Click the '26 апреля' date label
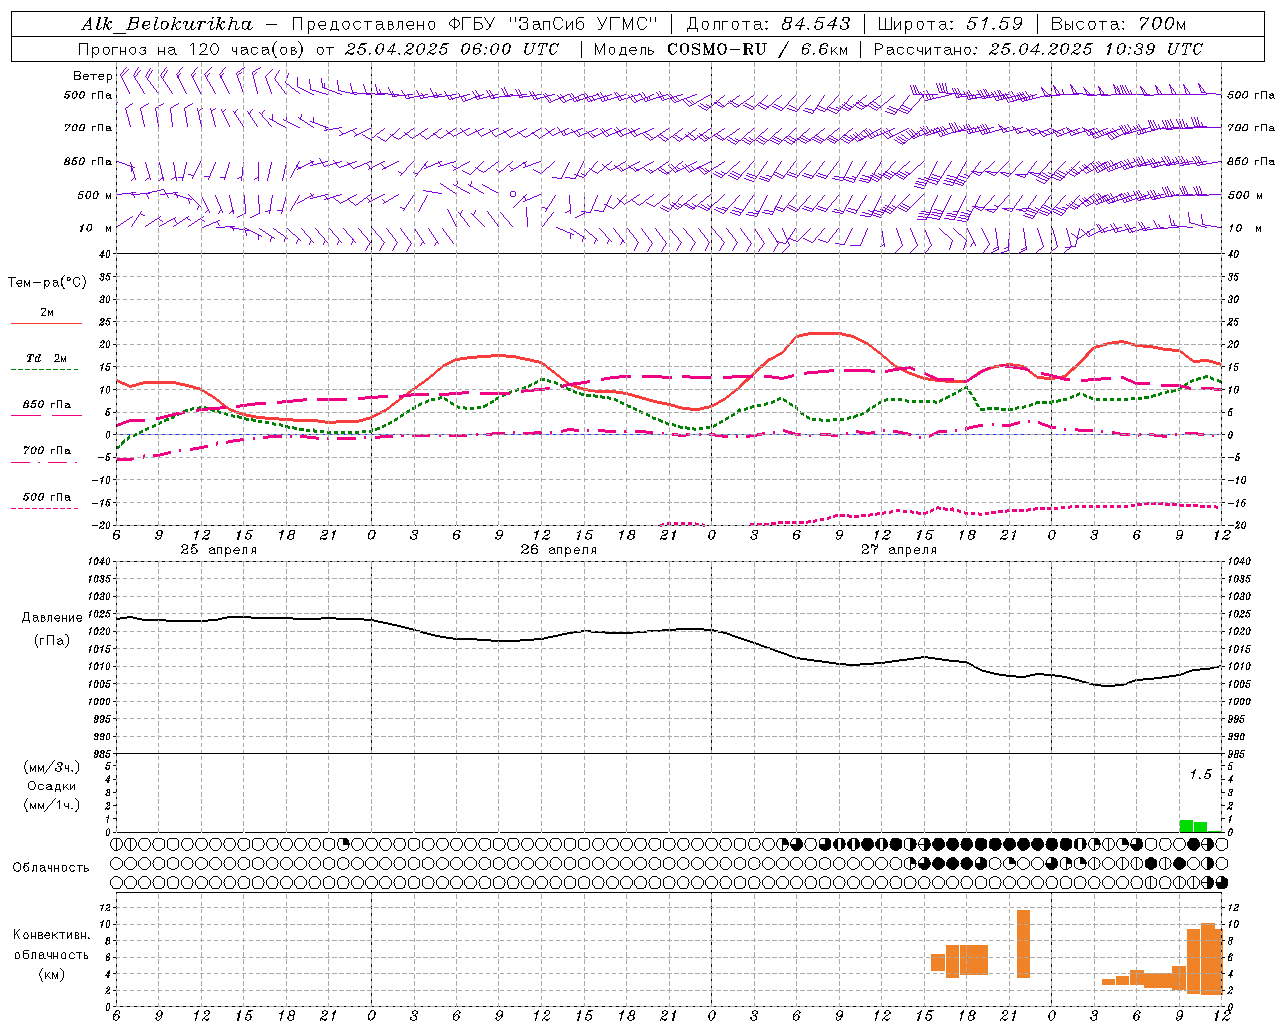The height and width of the screenshot is (1024, 1280). coord(559,550)
